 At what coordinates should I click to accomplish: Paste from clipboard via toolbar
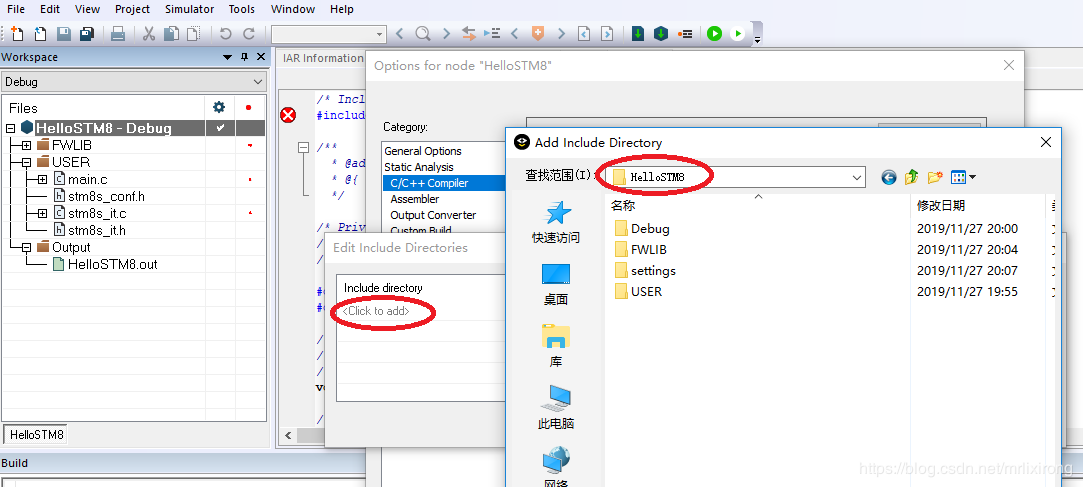pyautogui.click(x=194, y=33)
